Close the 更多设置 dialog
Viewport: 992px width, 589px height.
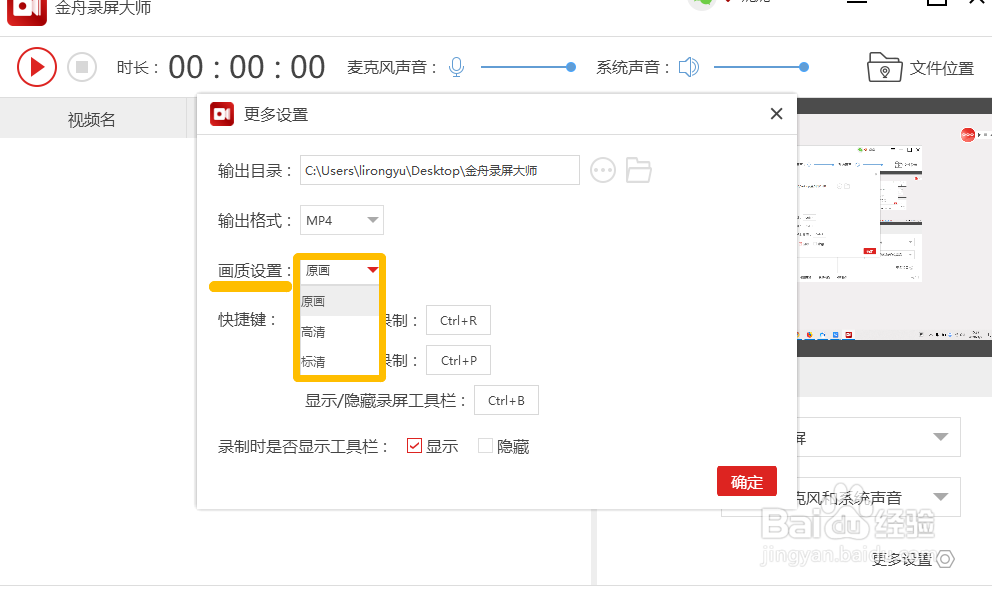pos(776,114)
